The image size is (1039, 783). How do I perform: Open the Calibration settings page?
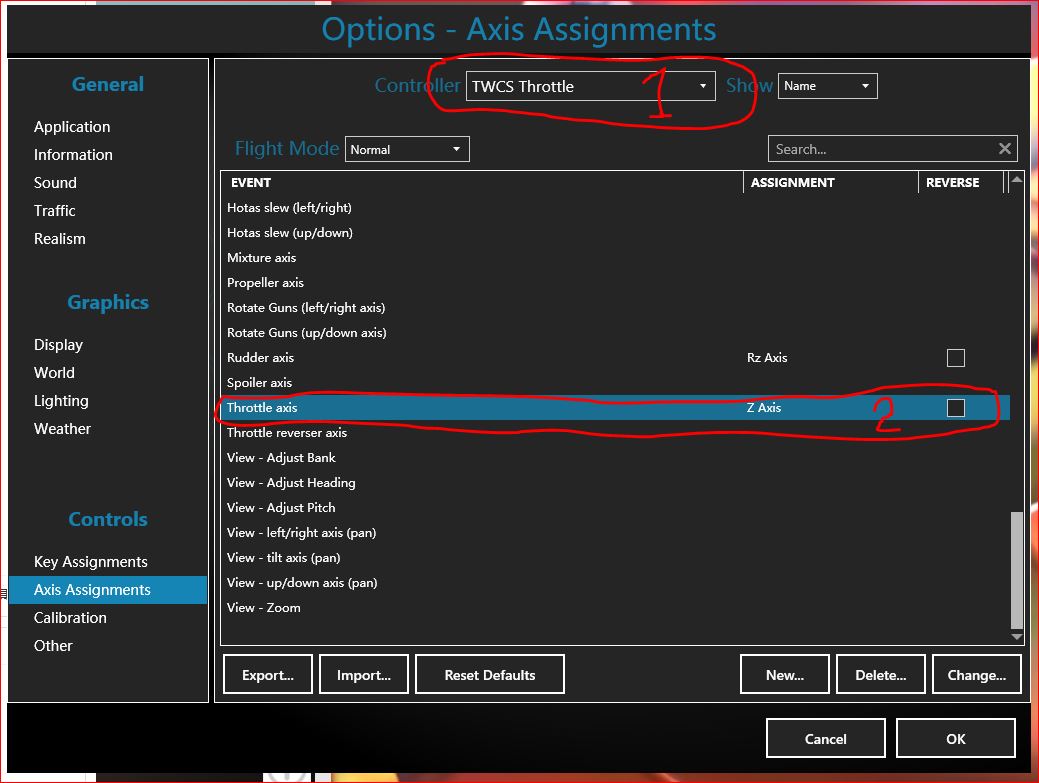pyautogui.click(x=70, y=618)
